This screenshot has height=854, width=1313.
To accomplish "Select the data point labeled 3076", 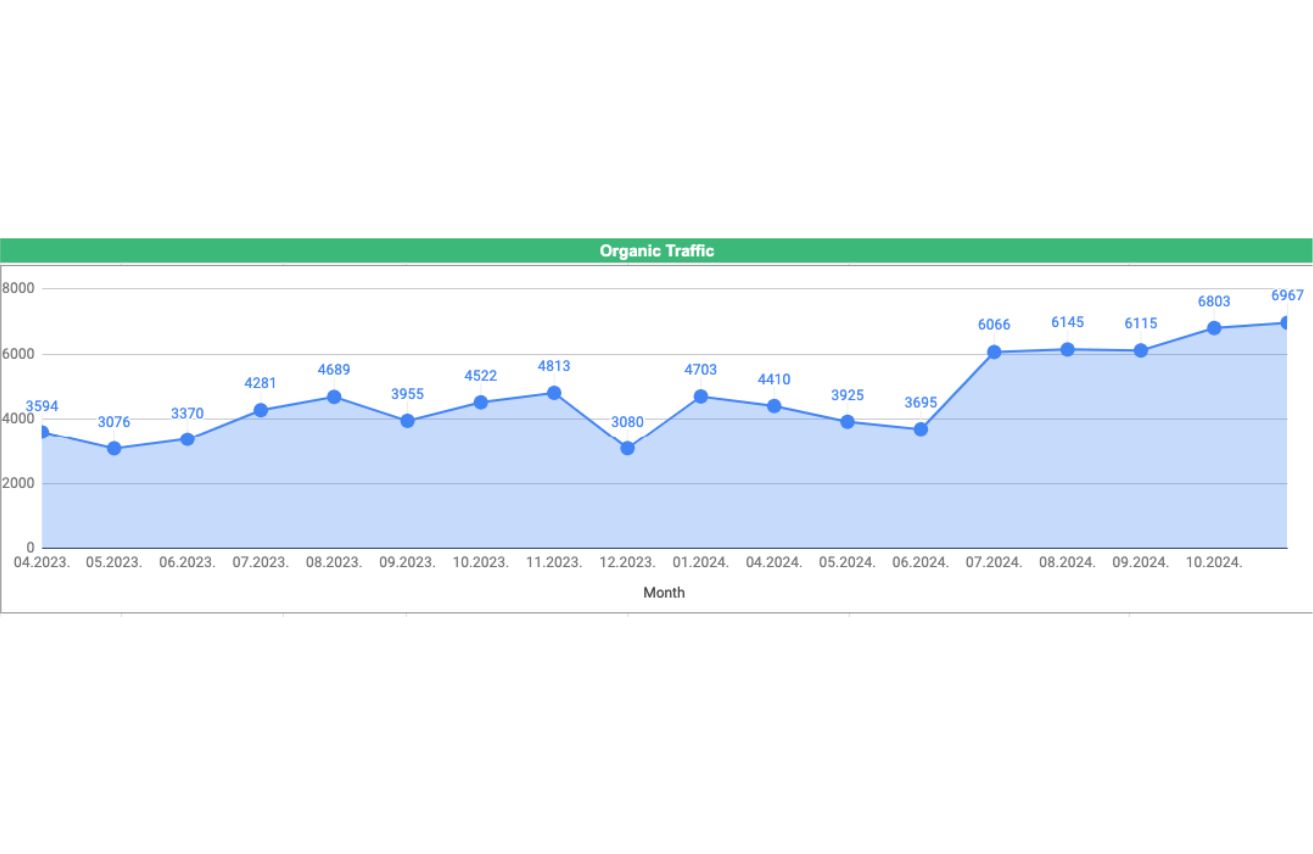I will pos(114,449).
